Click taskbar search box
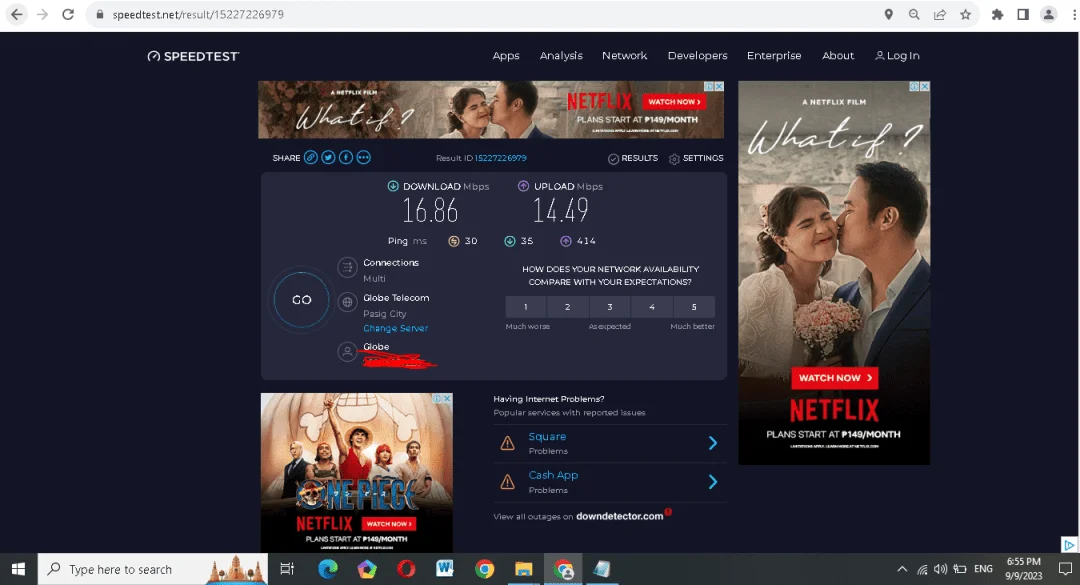 coord(153,569)
